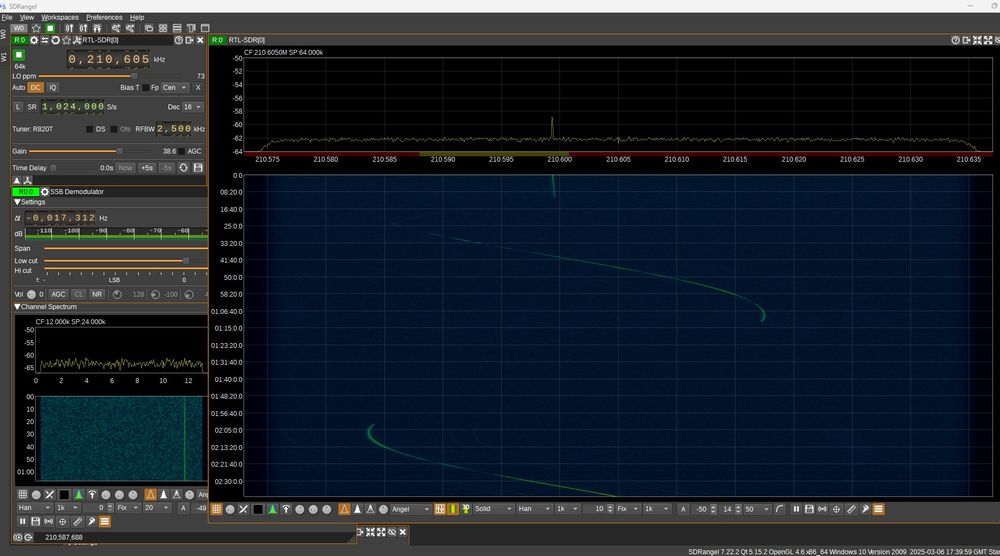Add Rx device toolbar icon
The width and height of the screenshot is (1000, 556).
(69, 28)
